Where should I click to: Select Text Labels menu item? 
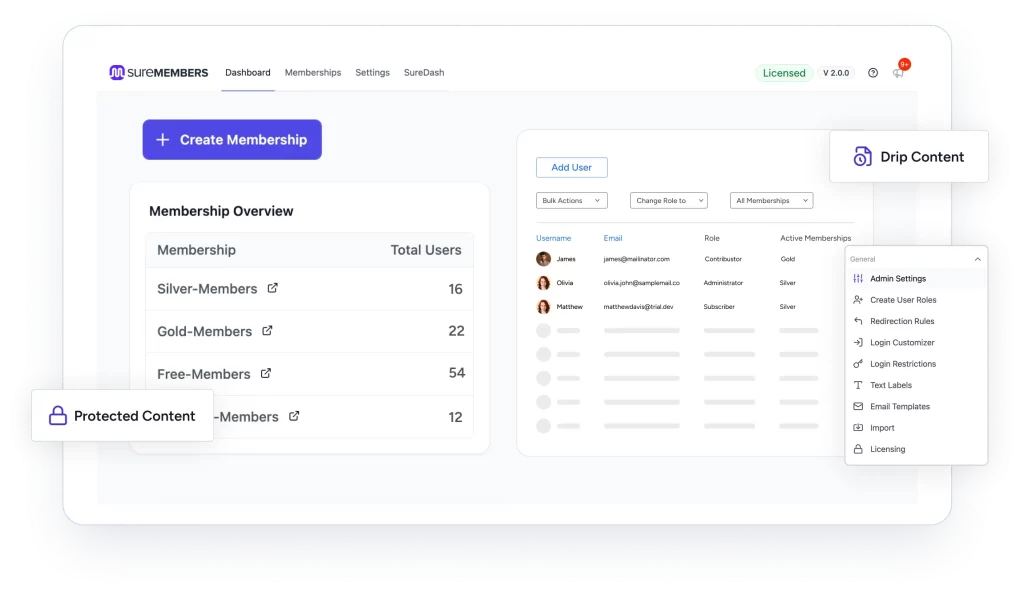click(917, 385)
